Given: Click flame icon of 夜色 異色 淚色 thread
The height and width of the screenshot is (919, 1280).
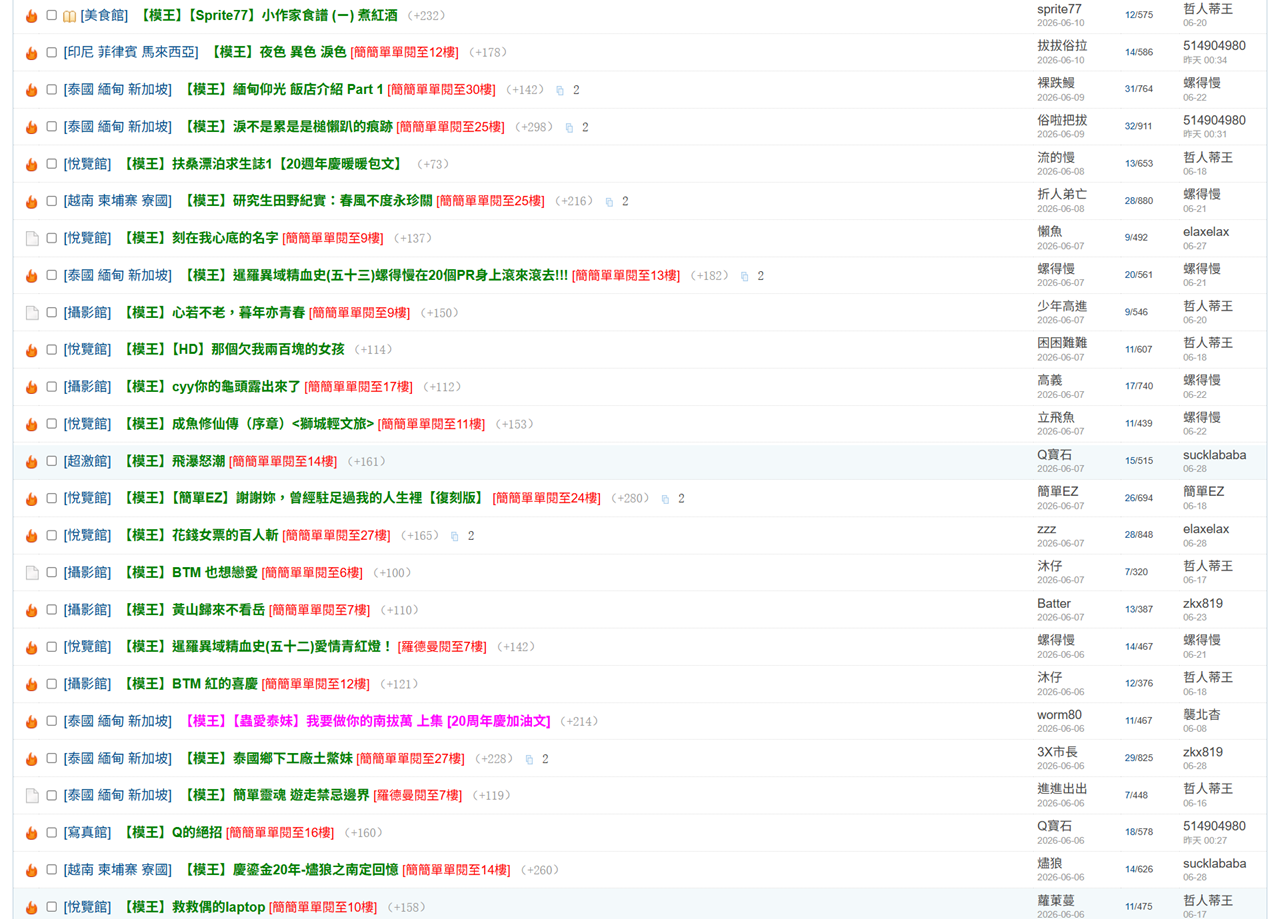Looking at the screenshot, I should 31,53.
